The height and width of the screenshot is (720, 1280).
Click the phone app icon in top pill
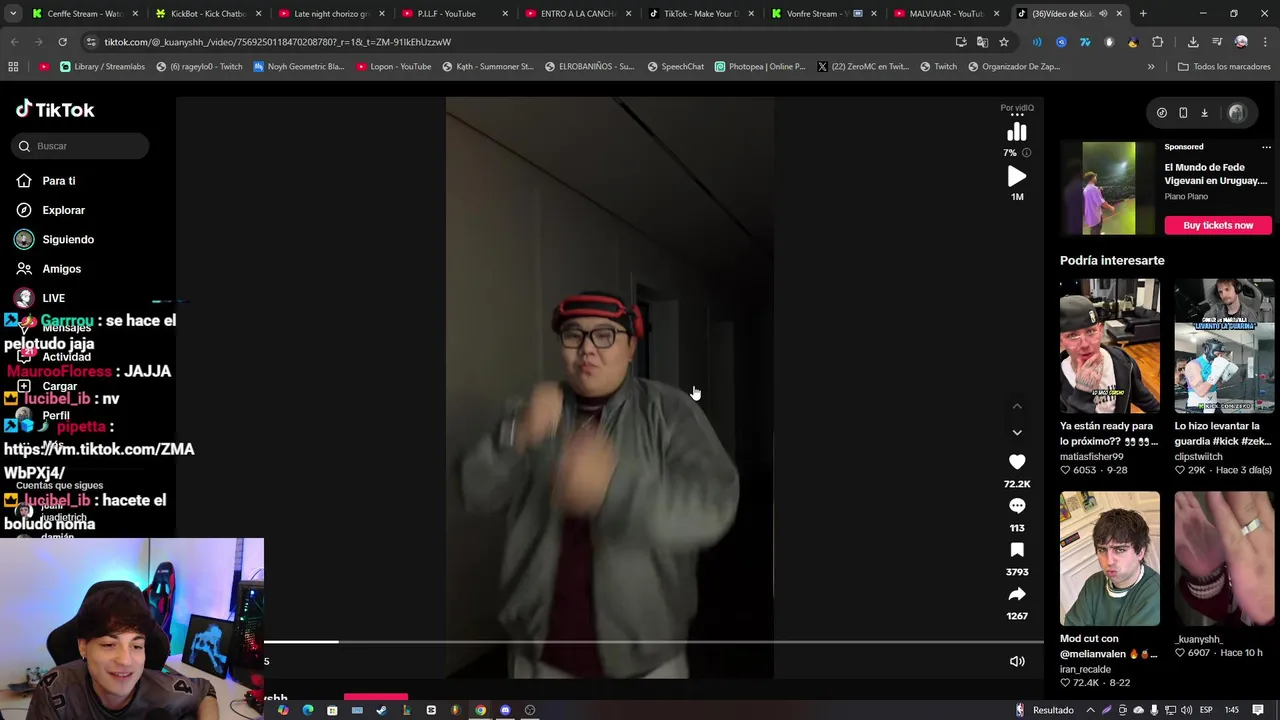pos(1183,113)
